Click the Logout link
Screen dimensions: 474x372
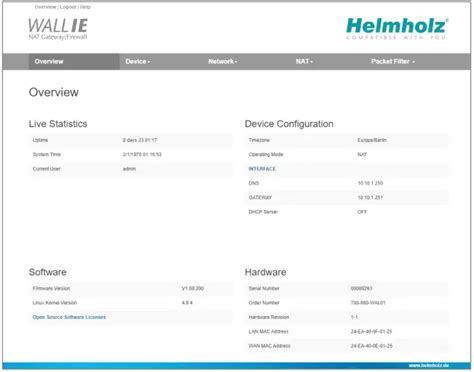pyautogui.click(x=68, y=7)
